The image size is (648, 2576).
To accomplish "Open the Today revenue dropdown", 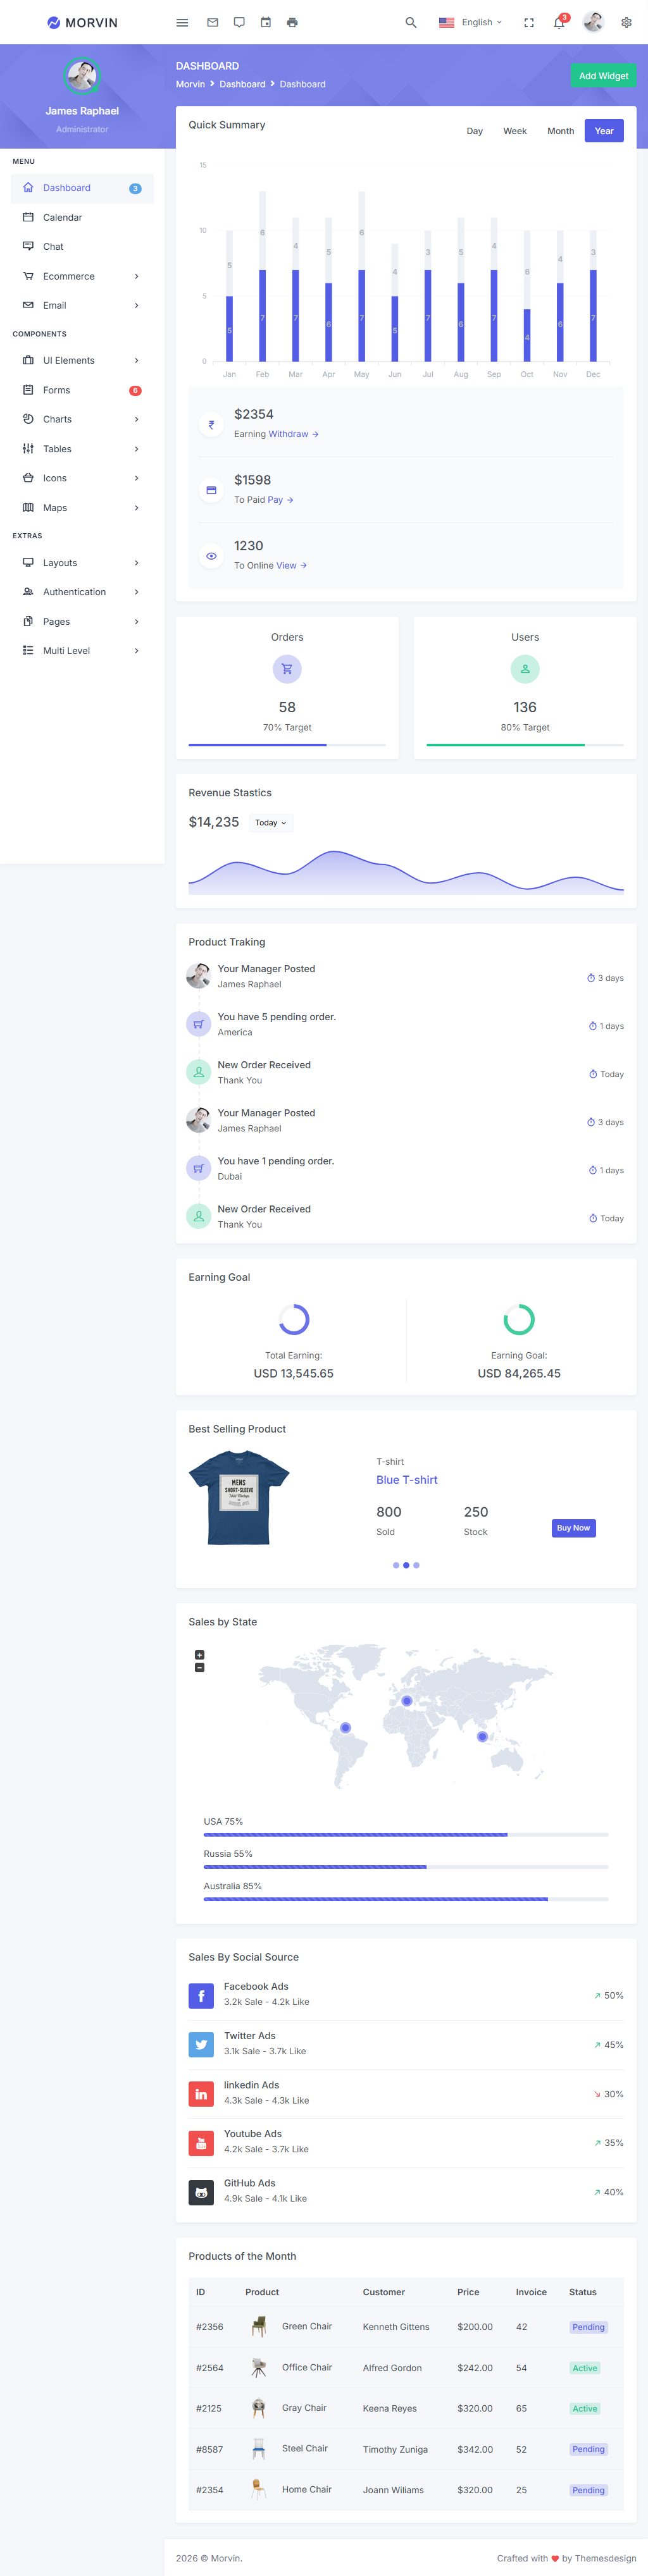I will (270, 823).
